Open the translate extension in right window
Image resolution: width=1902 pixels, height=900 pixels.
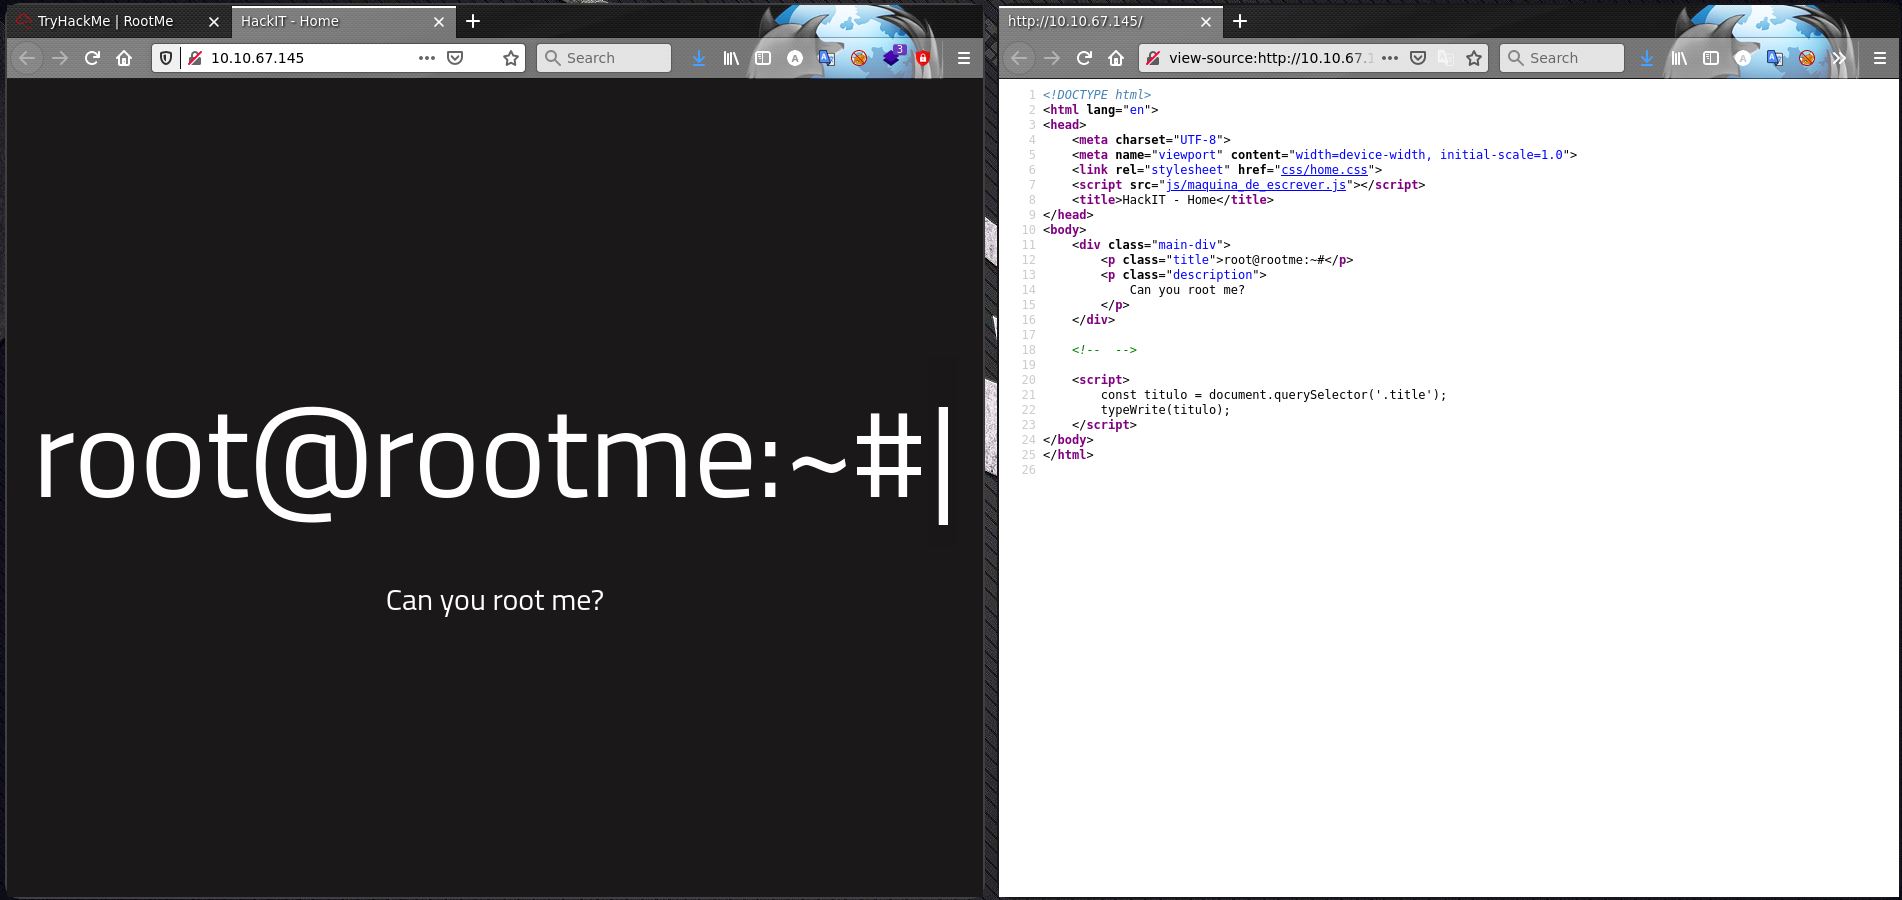[1775, 58]
